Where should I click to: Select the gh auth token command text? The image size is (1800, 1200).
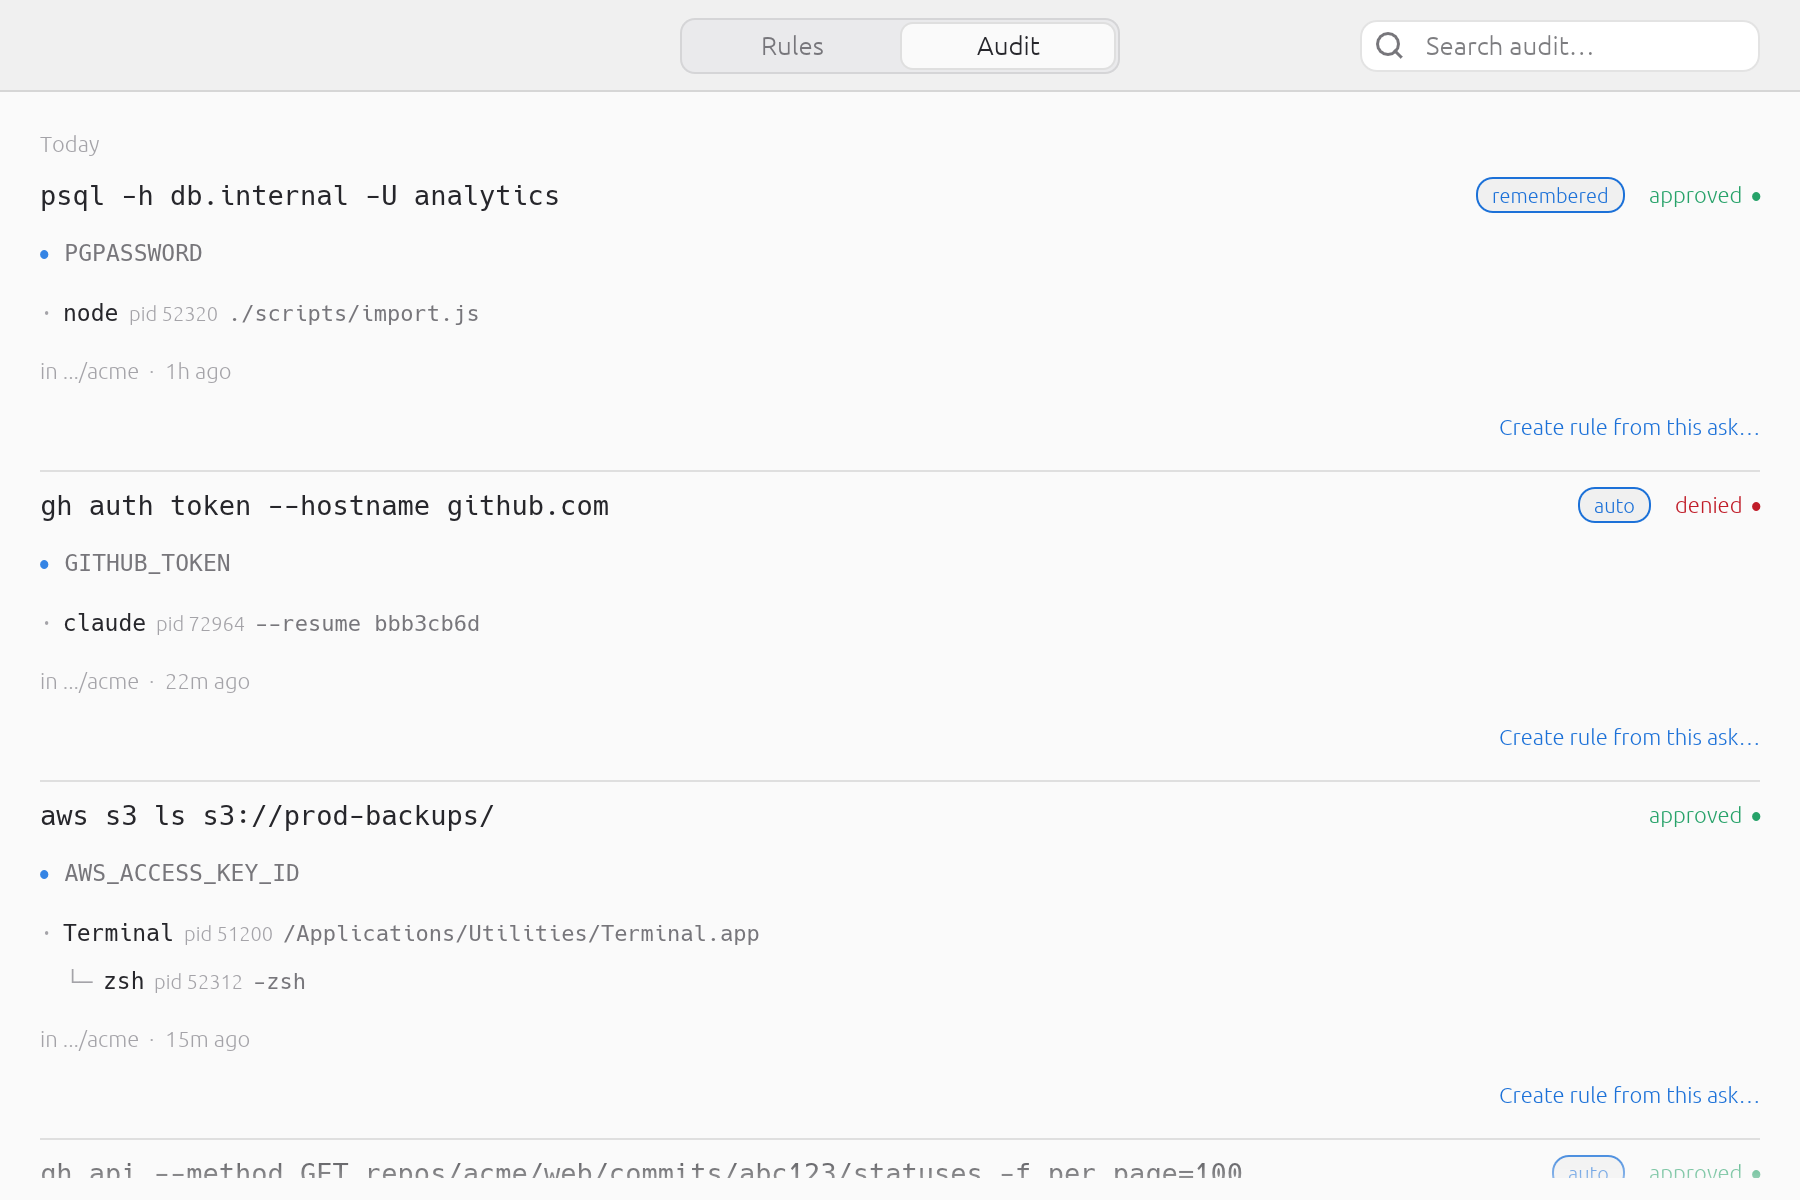[325, 506]
